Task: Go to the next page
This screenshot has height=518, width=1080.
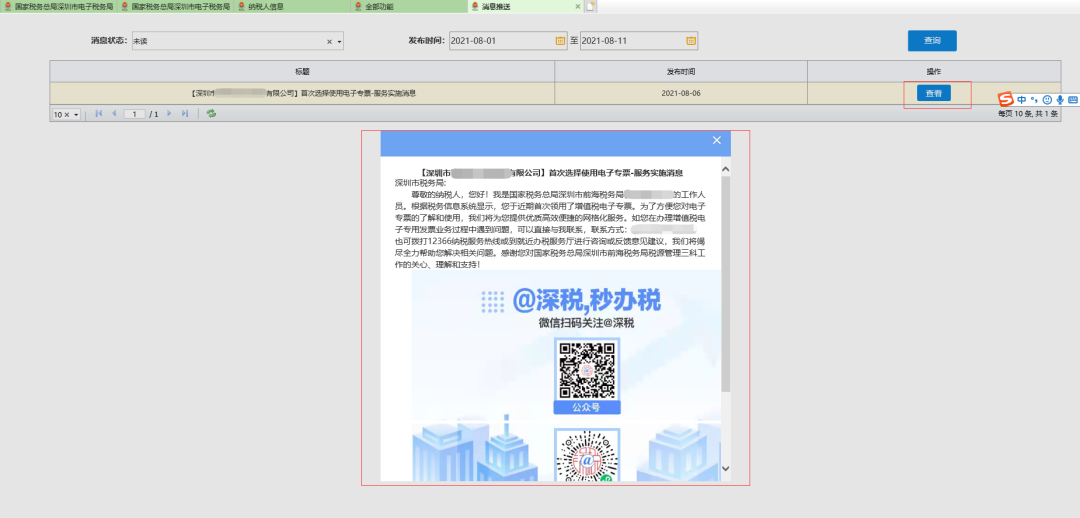Action: 169,114
